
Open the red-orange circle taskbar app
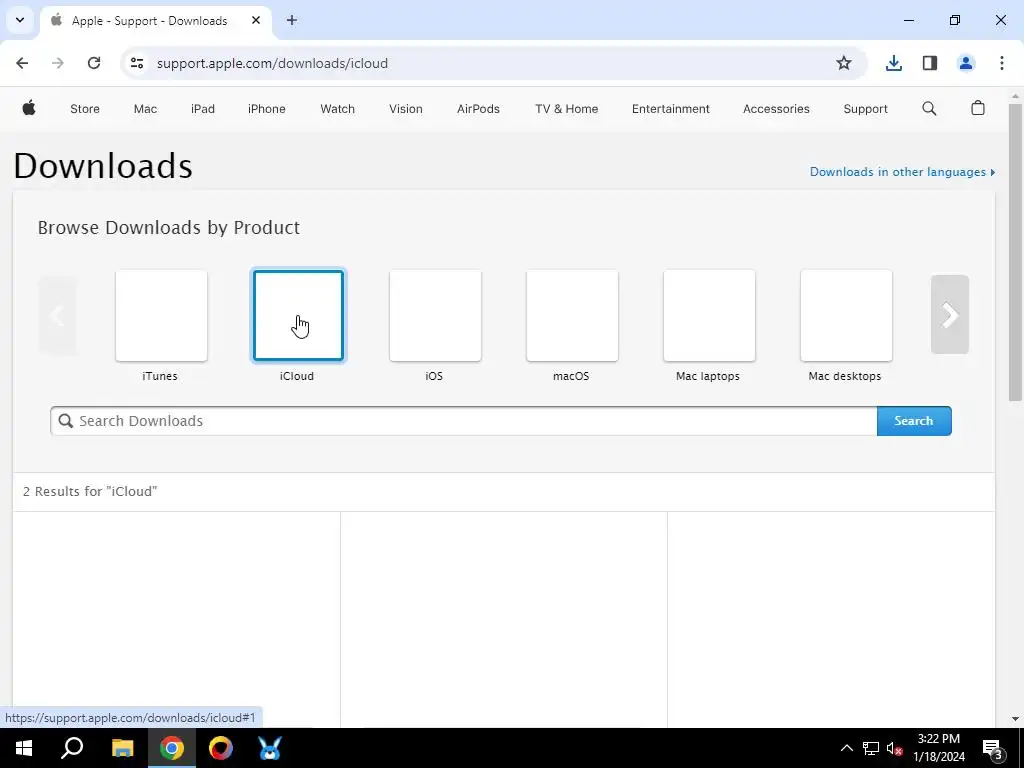coord(221,748)
